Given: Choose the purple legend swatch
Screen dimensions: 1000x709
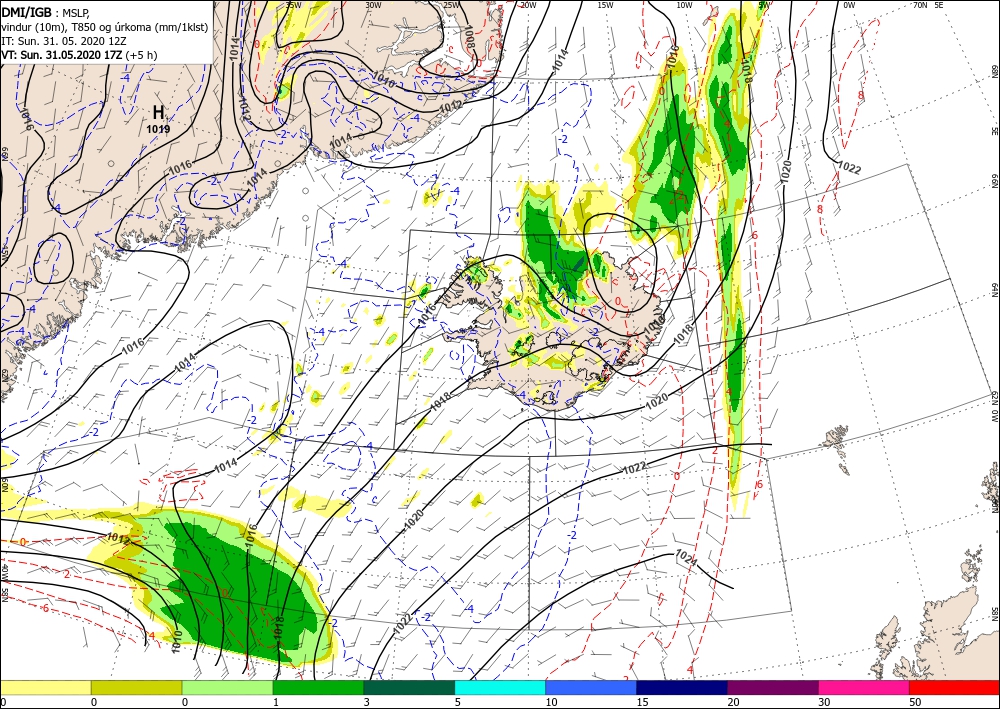Looking at the screenshot, I should (773, 687).
